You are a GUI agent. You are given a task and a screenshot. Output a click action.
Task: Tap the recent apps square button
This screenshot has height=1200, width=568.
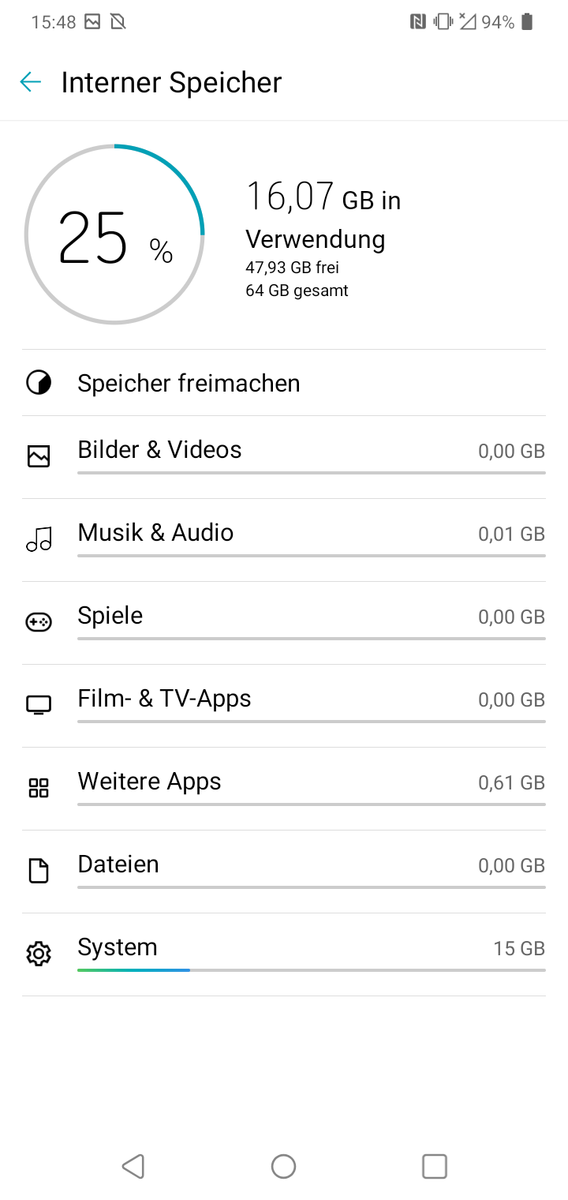point(434,1166)
